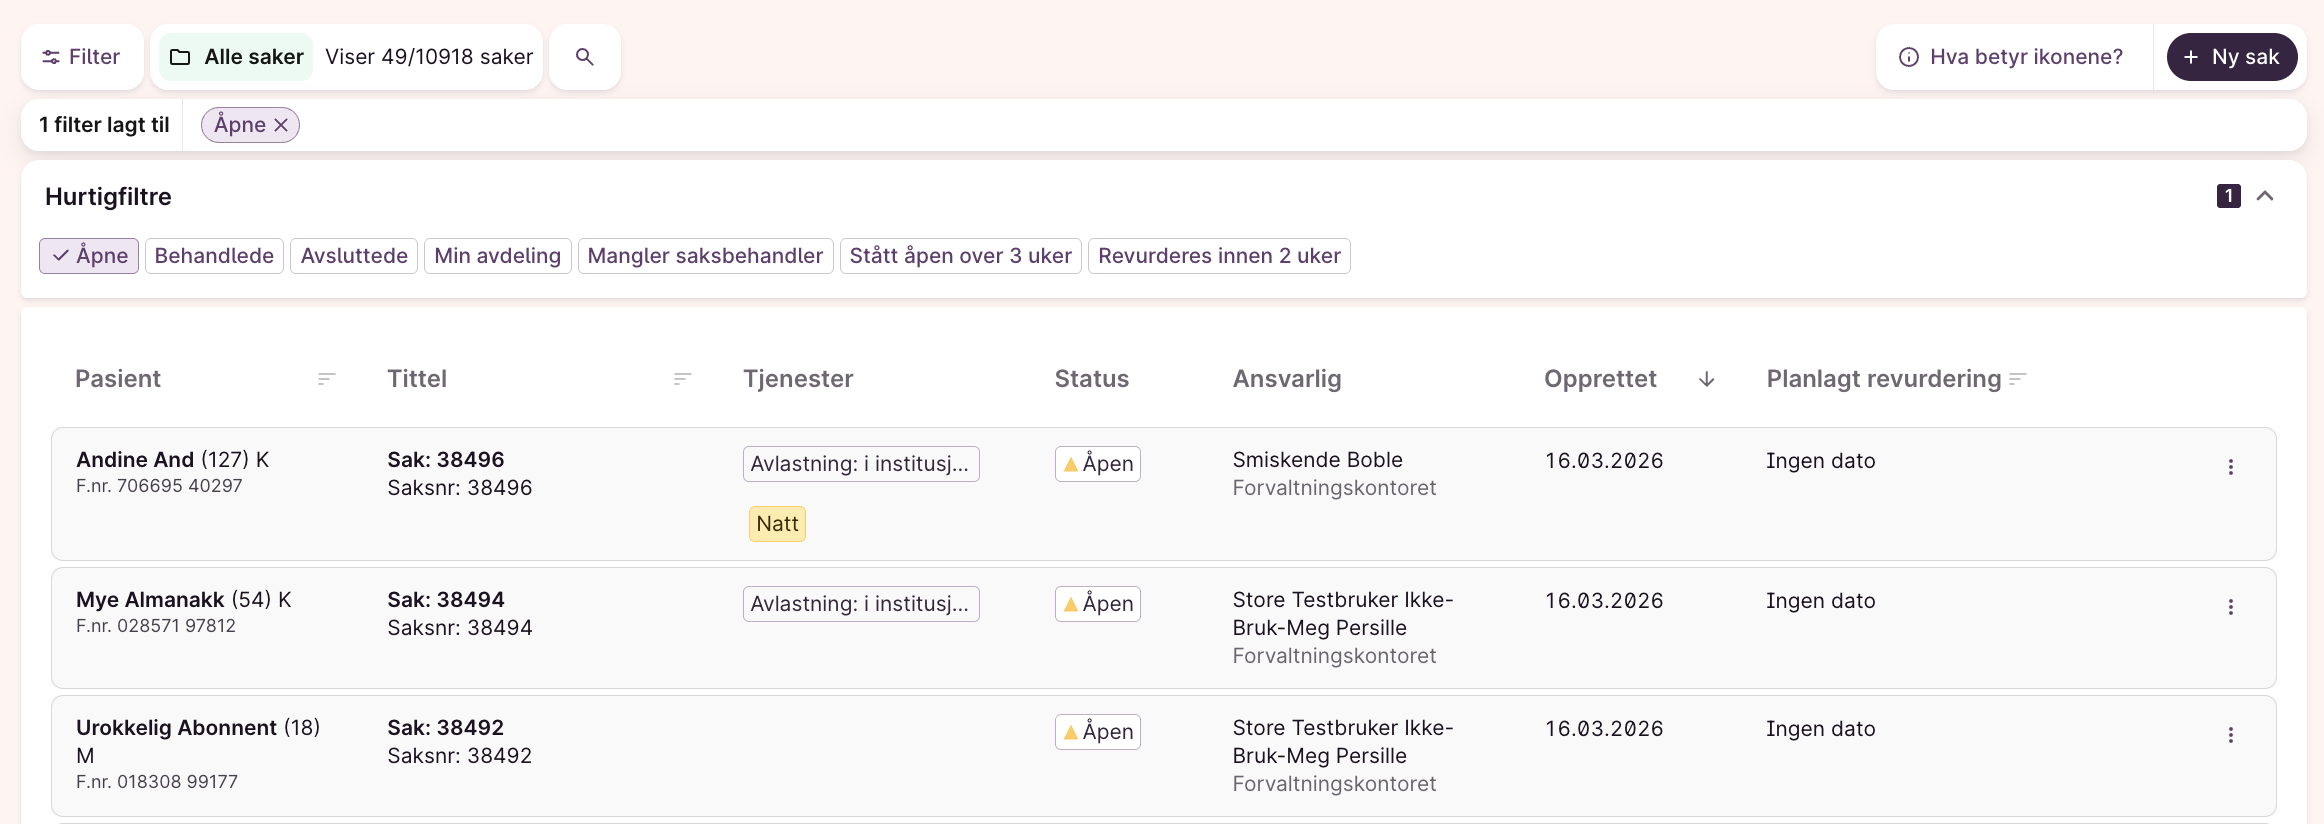2324x824 pixels.
Task: Create a new case with Ny sak
Action: tap(2231, 57)
